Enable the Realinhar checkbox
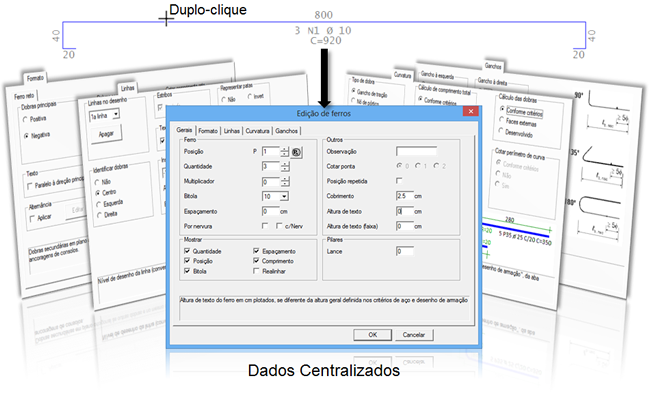 pos(256,271)
